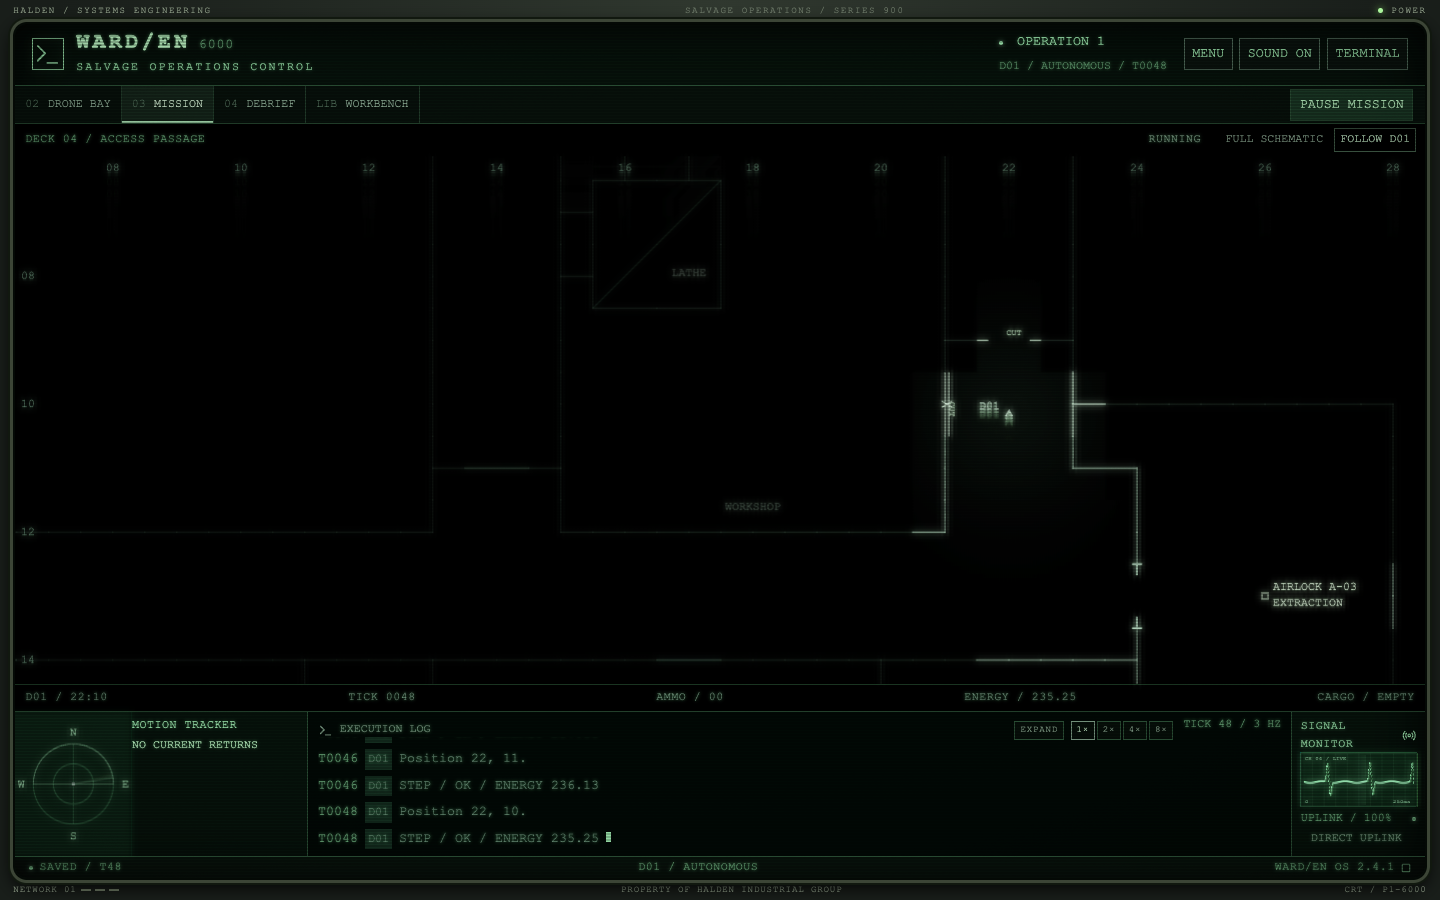
Task: Set simulation speed to 8×
Action: point(1160,730)
